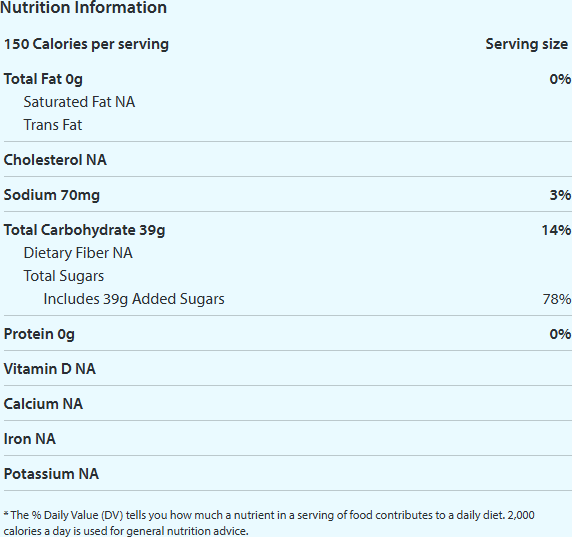Click the Calcium NA row

click(287, 404)
